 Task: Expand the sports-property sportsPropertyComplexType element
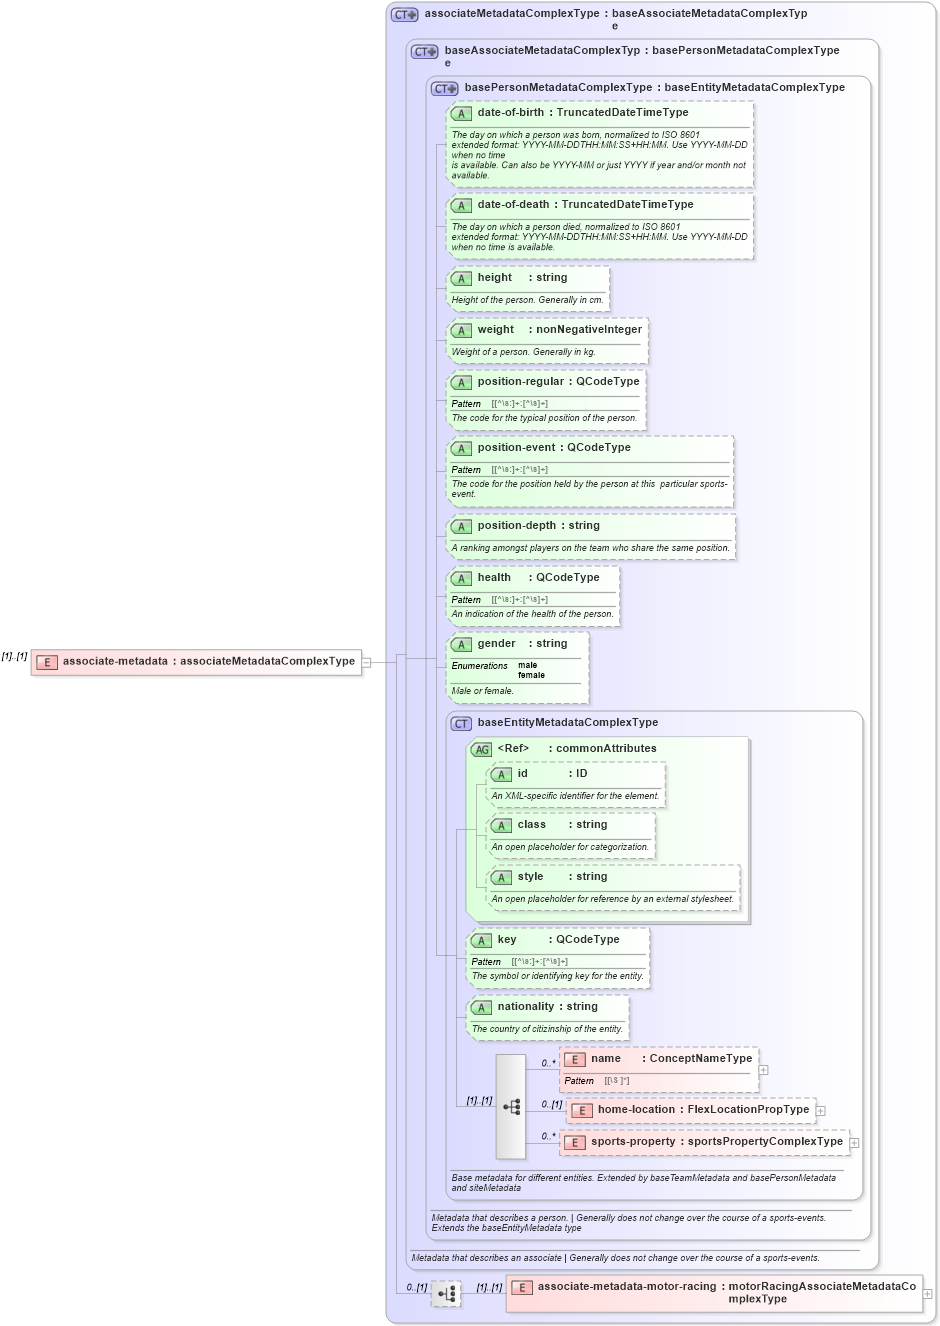[x=852, y=1141]
